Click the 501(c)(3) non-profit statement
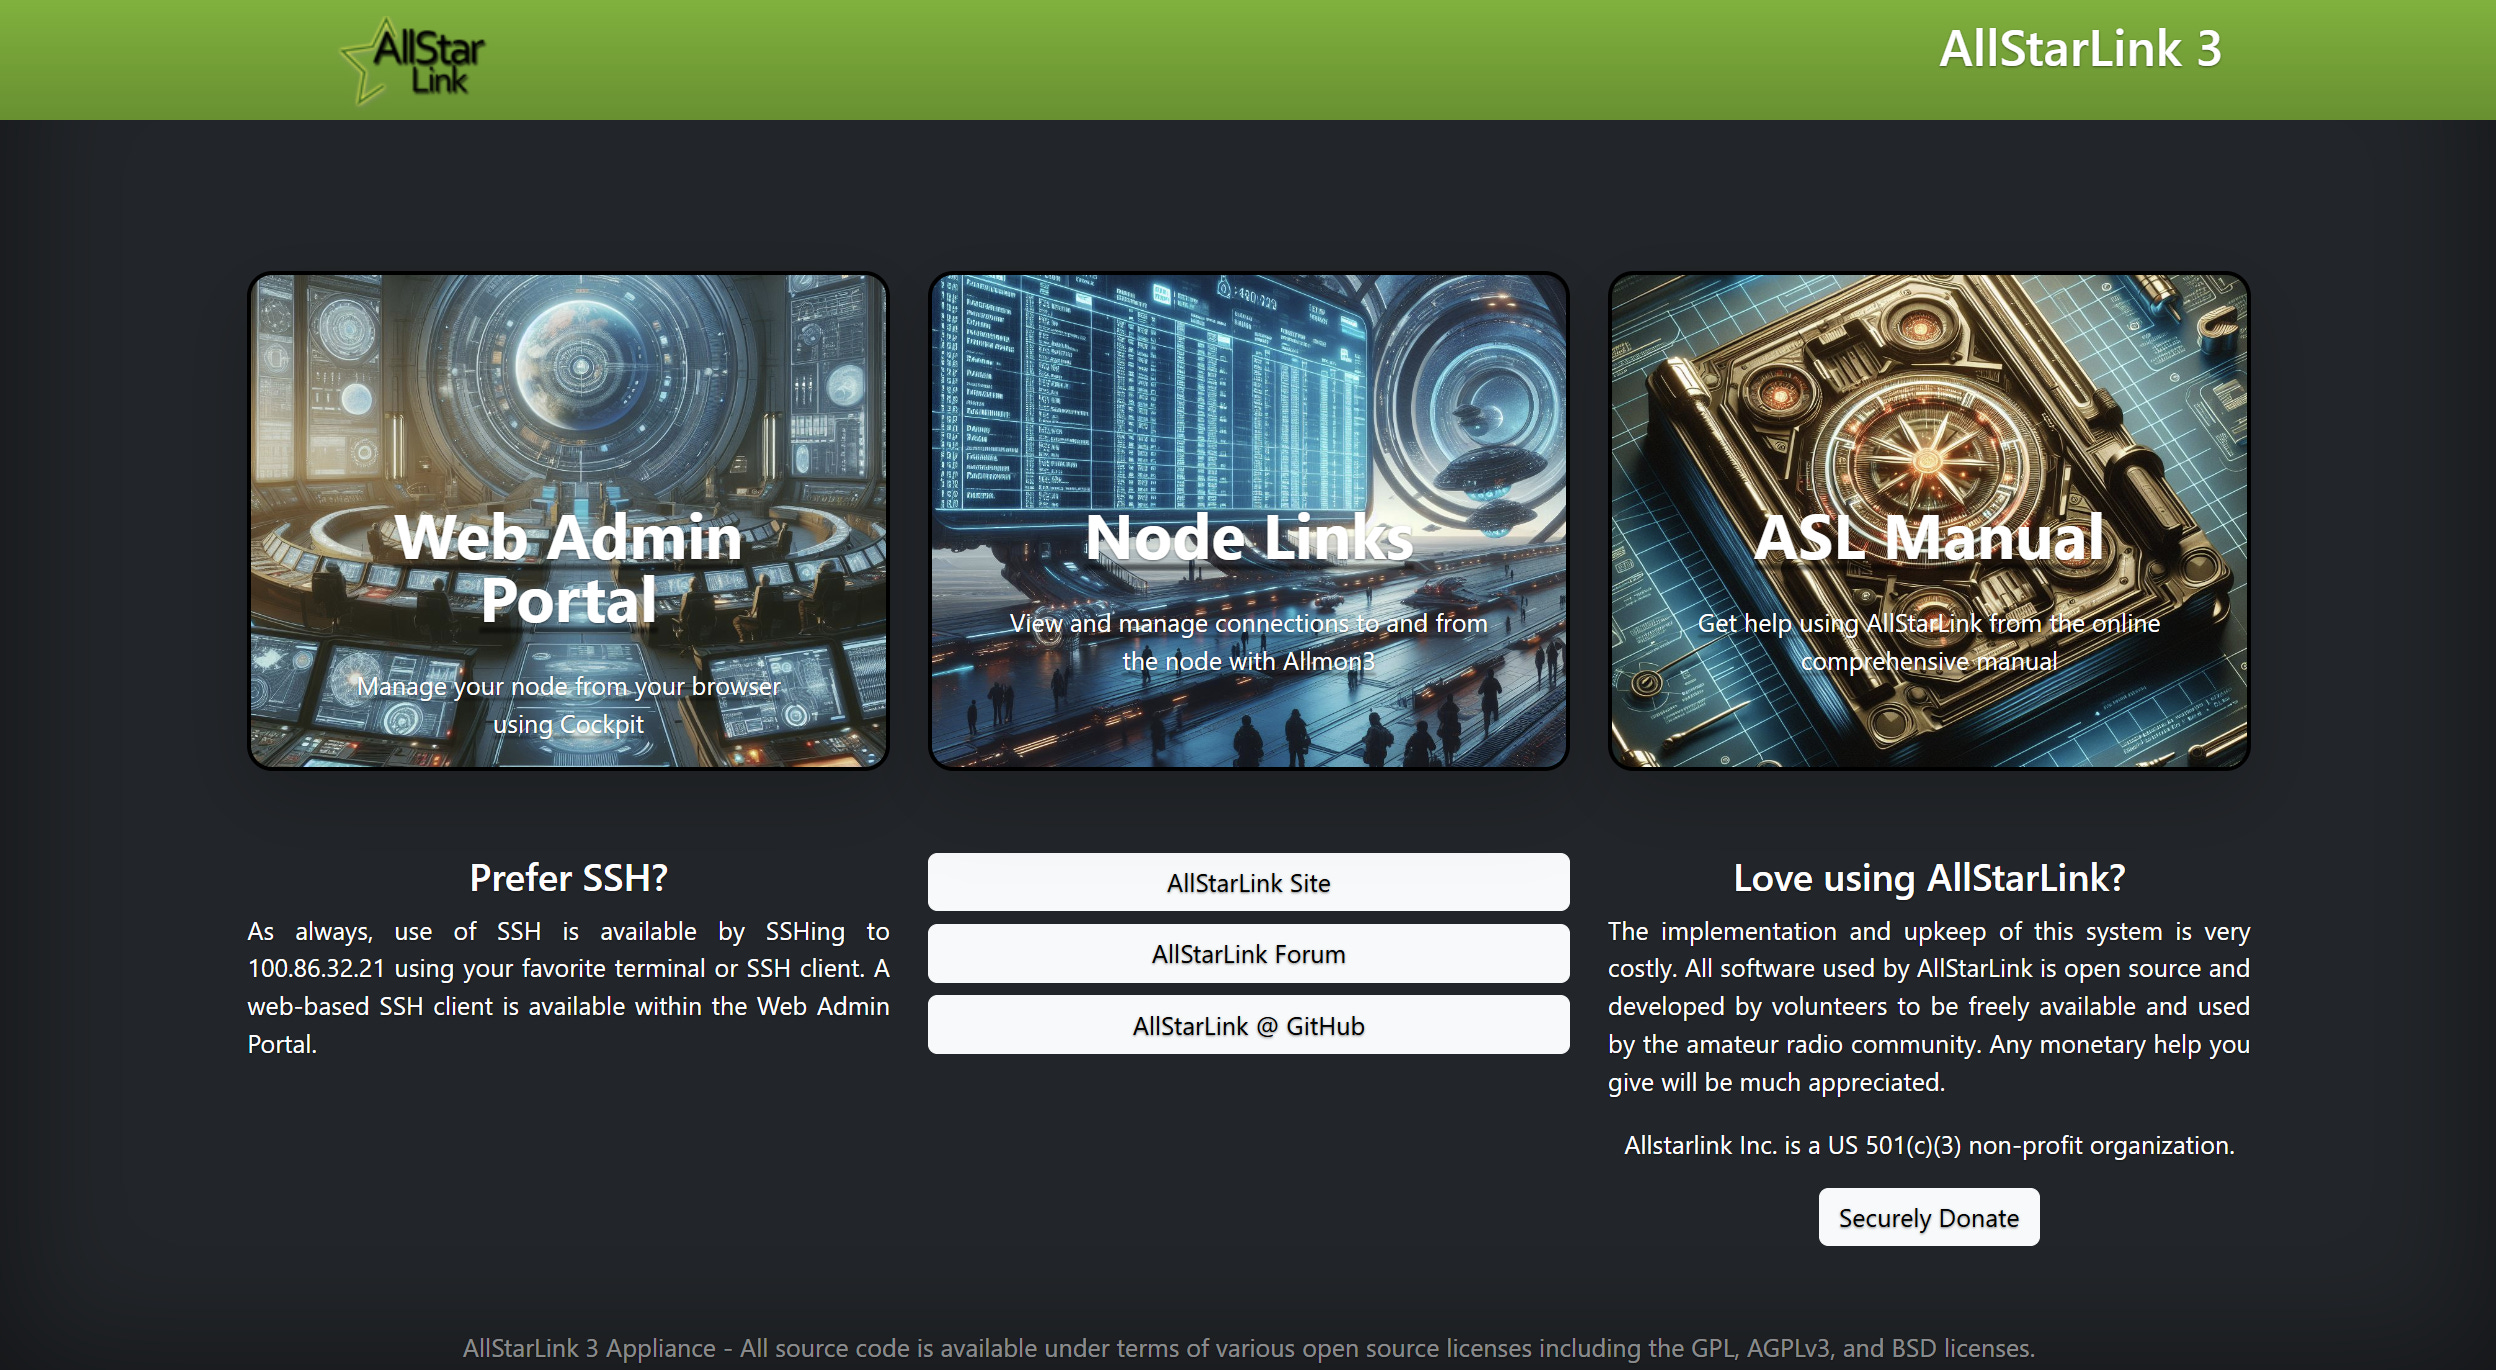Viewport: 2496px width, 1370px height. pos(1928,1145)
